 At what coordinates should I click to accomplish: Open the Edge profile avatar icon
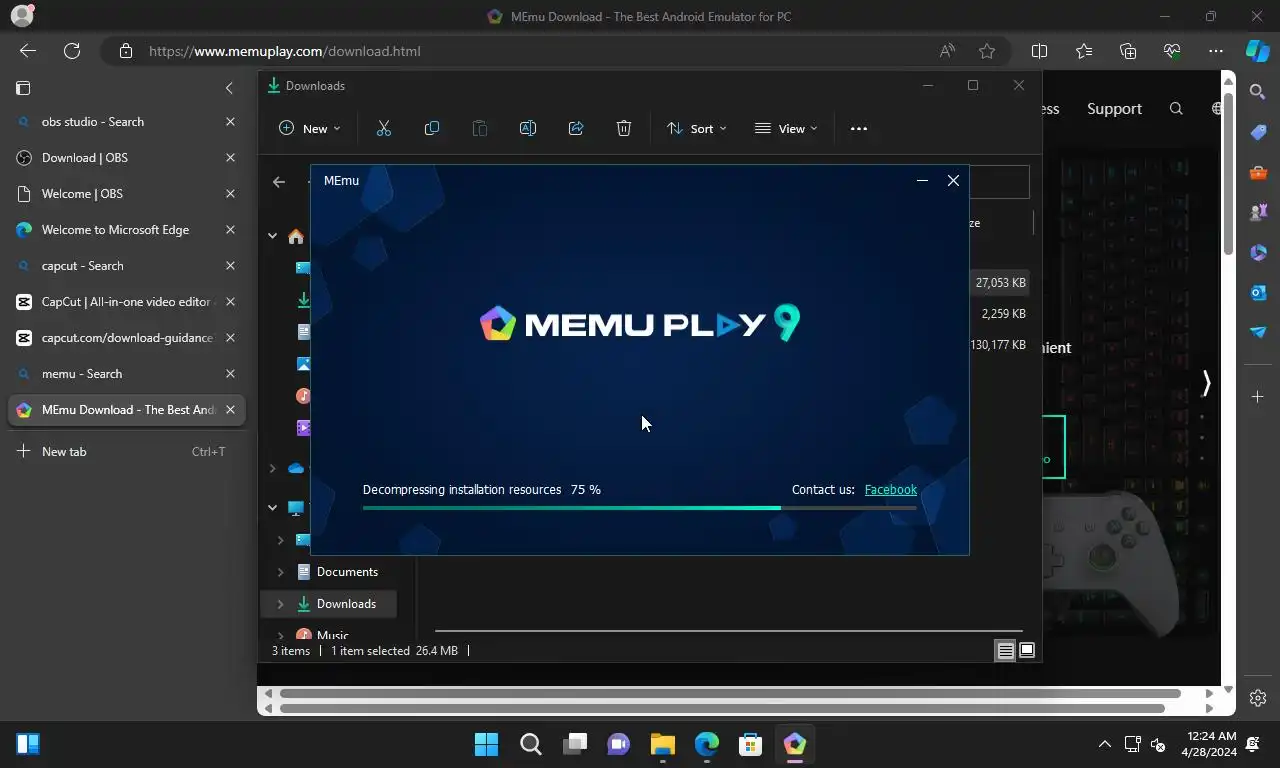[x=21, y=16]
